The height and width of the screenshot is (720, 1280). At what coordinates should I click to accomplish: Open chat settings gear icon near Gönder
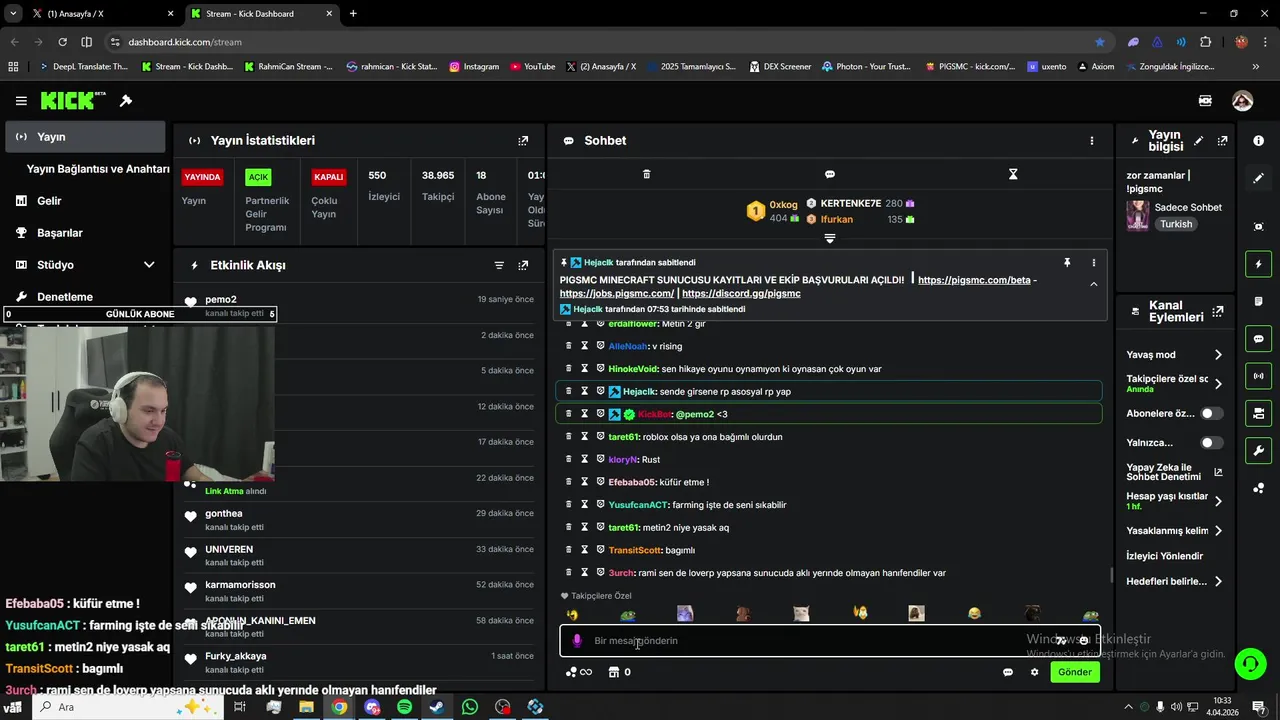[1034, 672]
